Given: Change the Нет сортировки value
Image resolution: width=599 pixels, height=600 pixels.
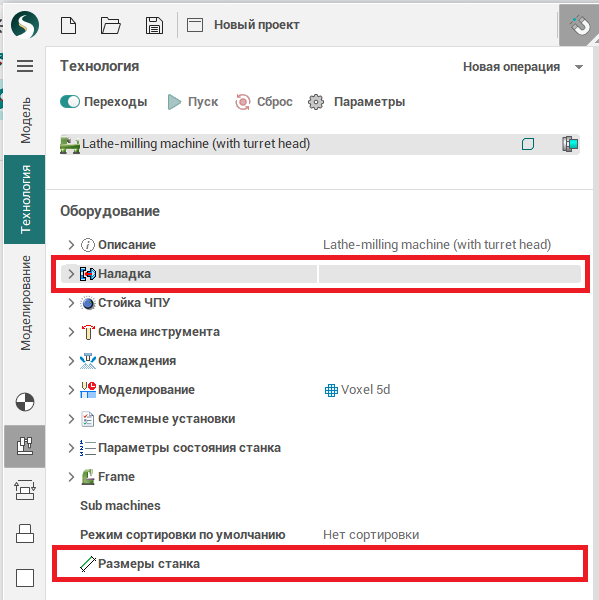Looking at the screenshot, I should click(x=371, y=535).
